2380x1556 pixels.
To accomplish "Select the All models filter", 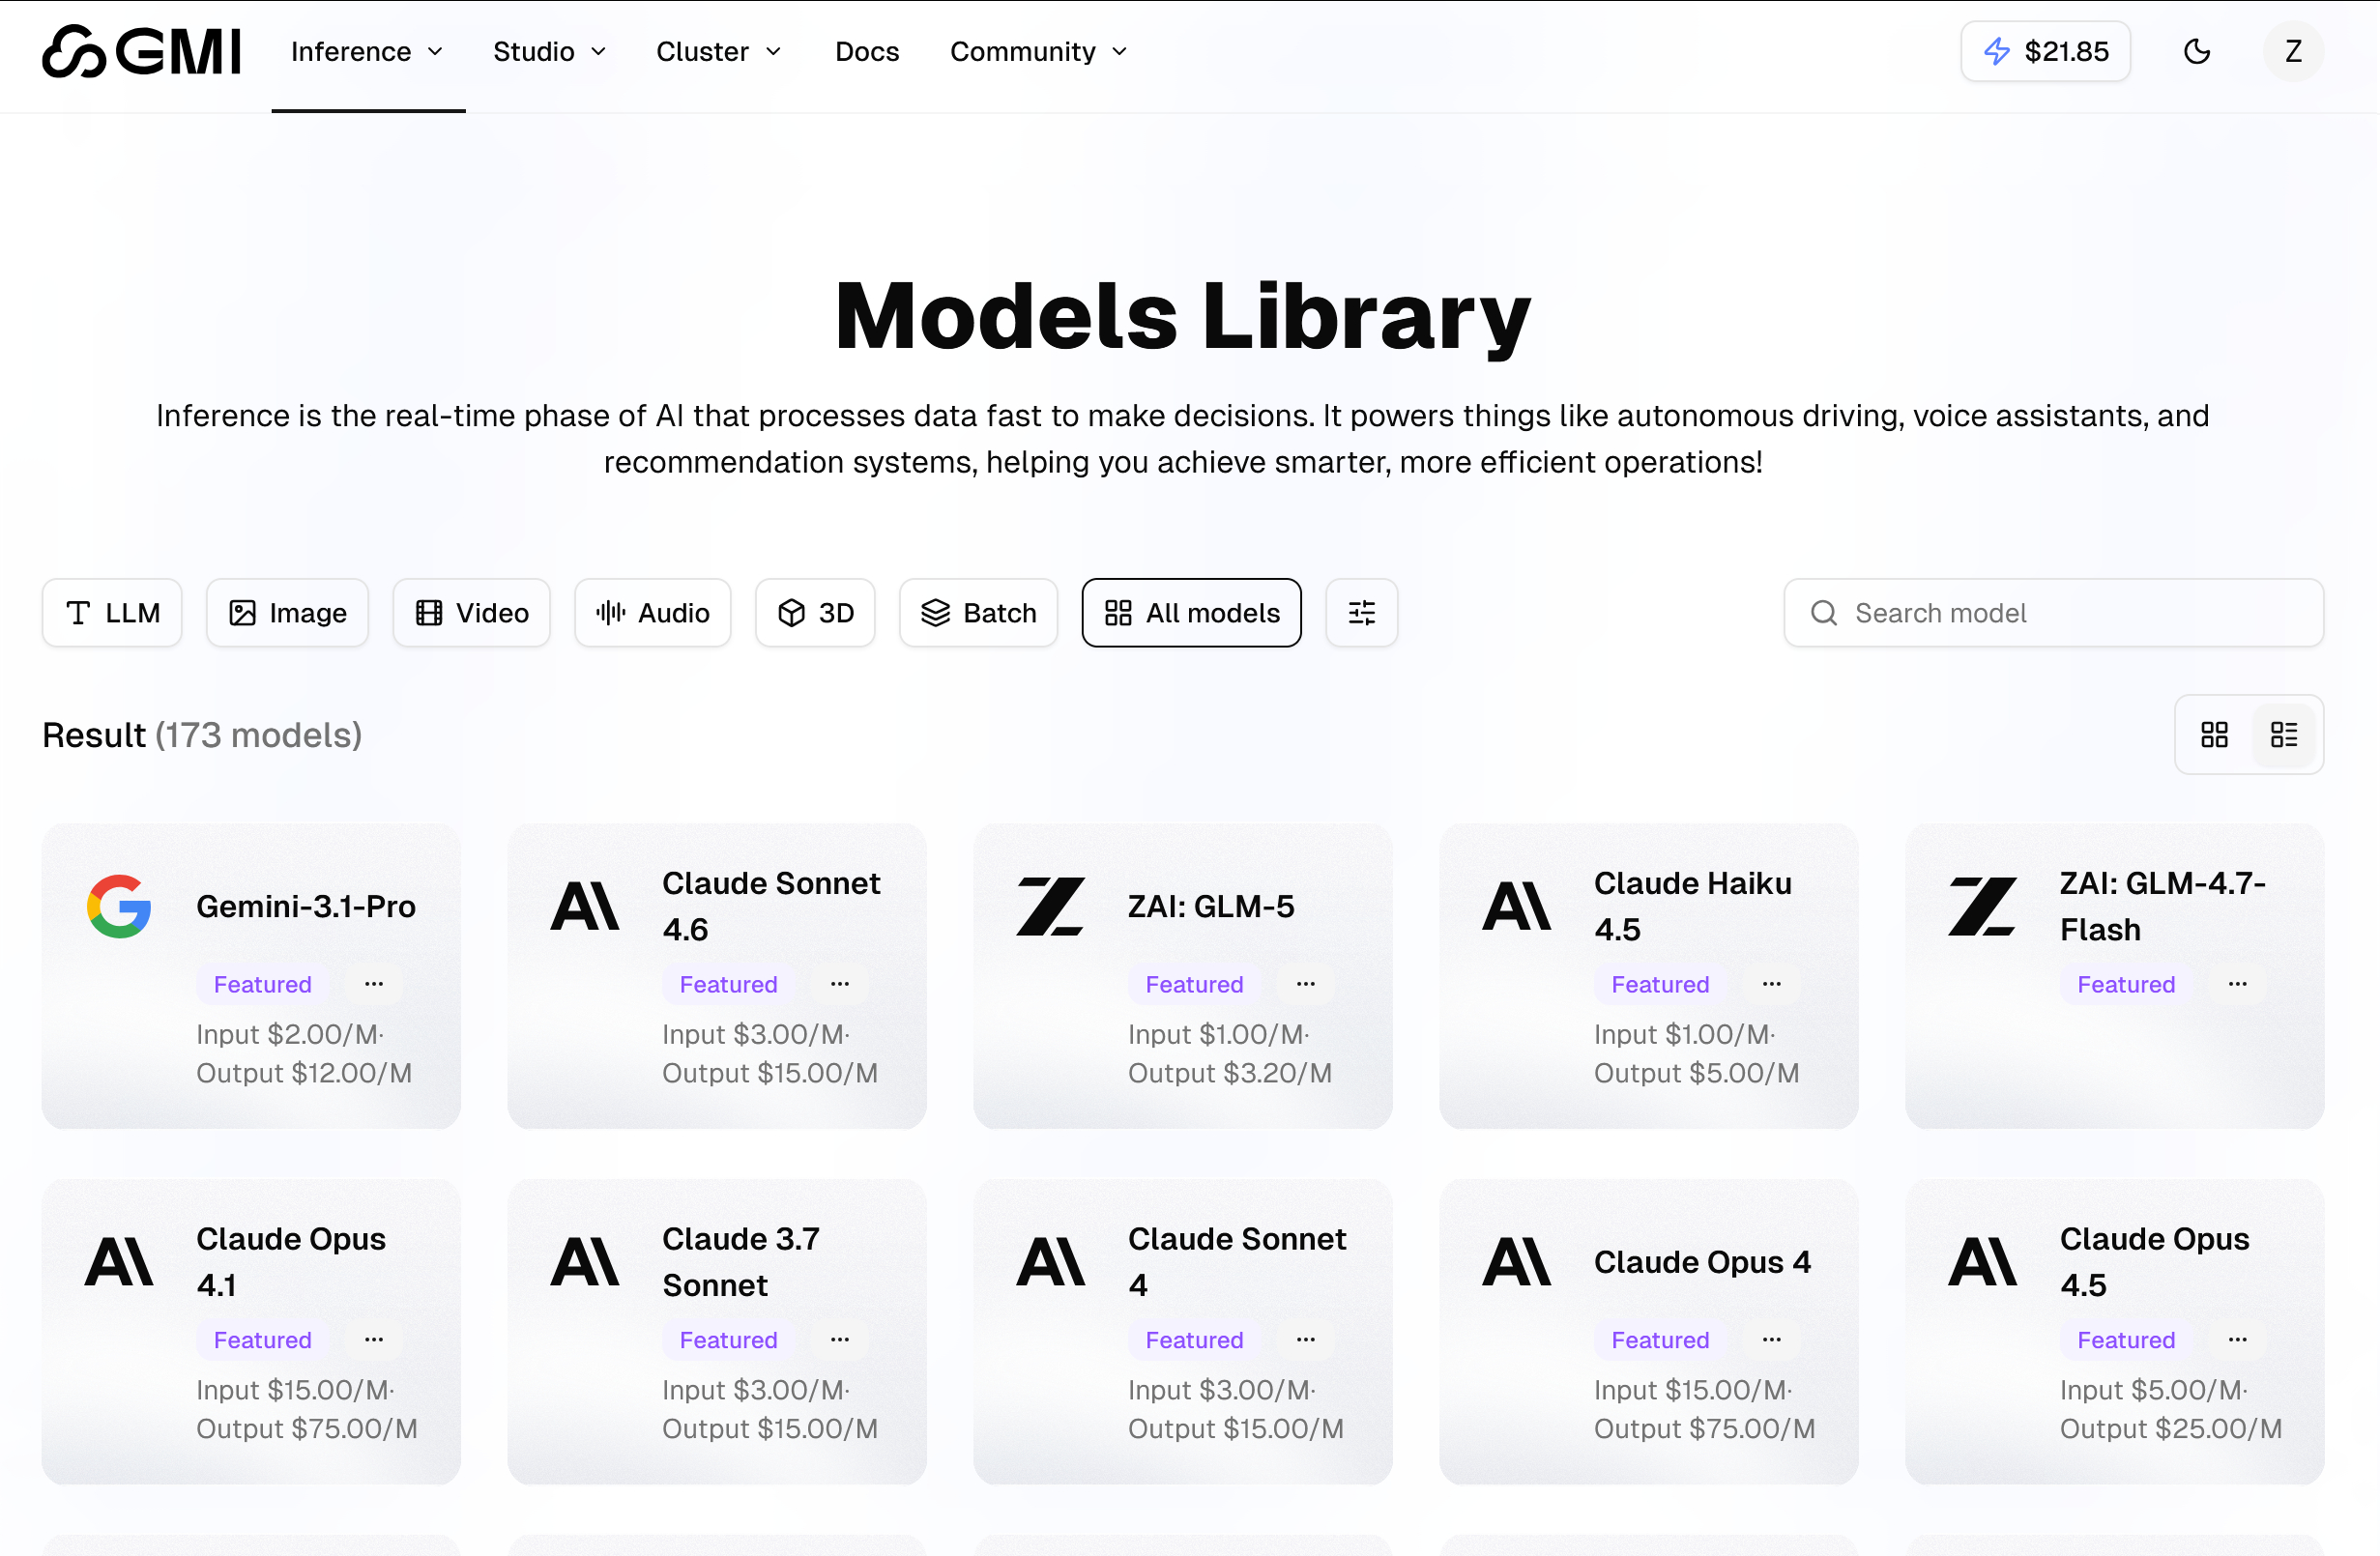I will point(1190,612).
